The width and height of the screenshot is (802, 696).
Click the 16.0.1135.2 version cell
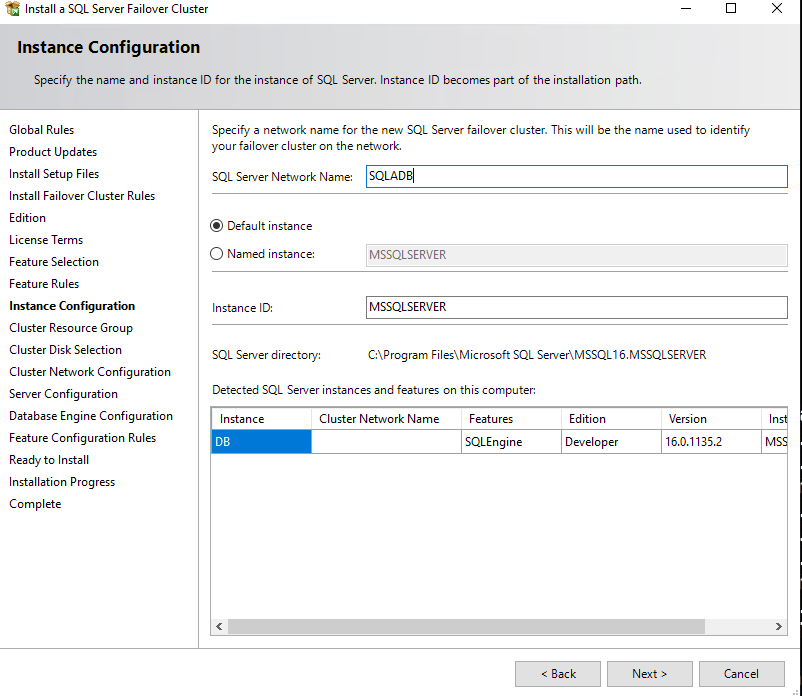[711, 442]
